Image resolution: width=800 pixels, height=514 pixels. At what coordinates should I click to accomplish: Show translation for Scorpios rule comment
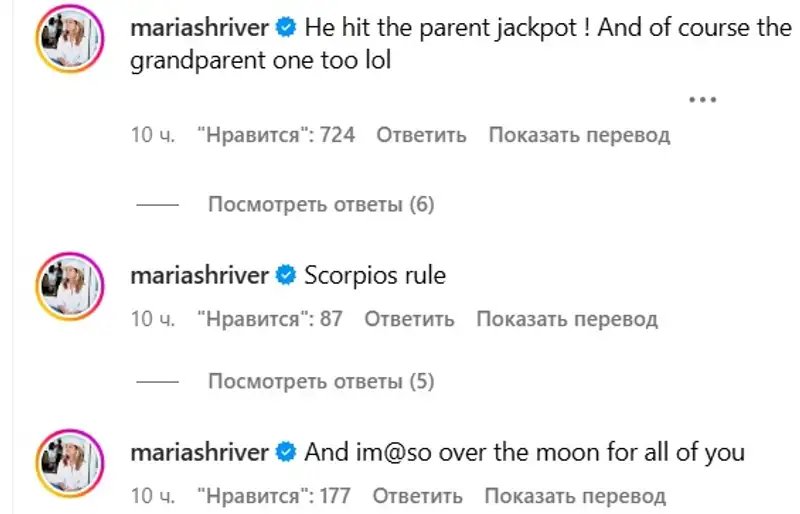[567, 319]
